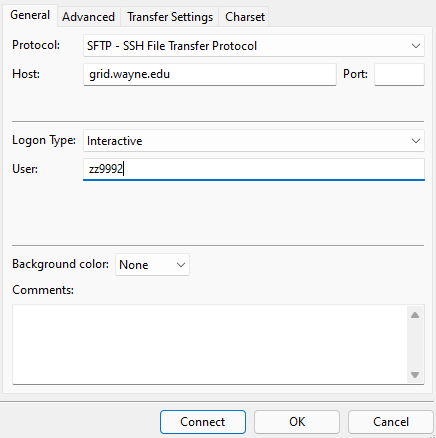
Task: Select the Charset tab
Action: [245, 17]
